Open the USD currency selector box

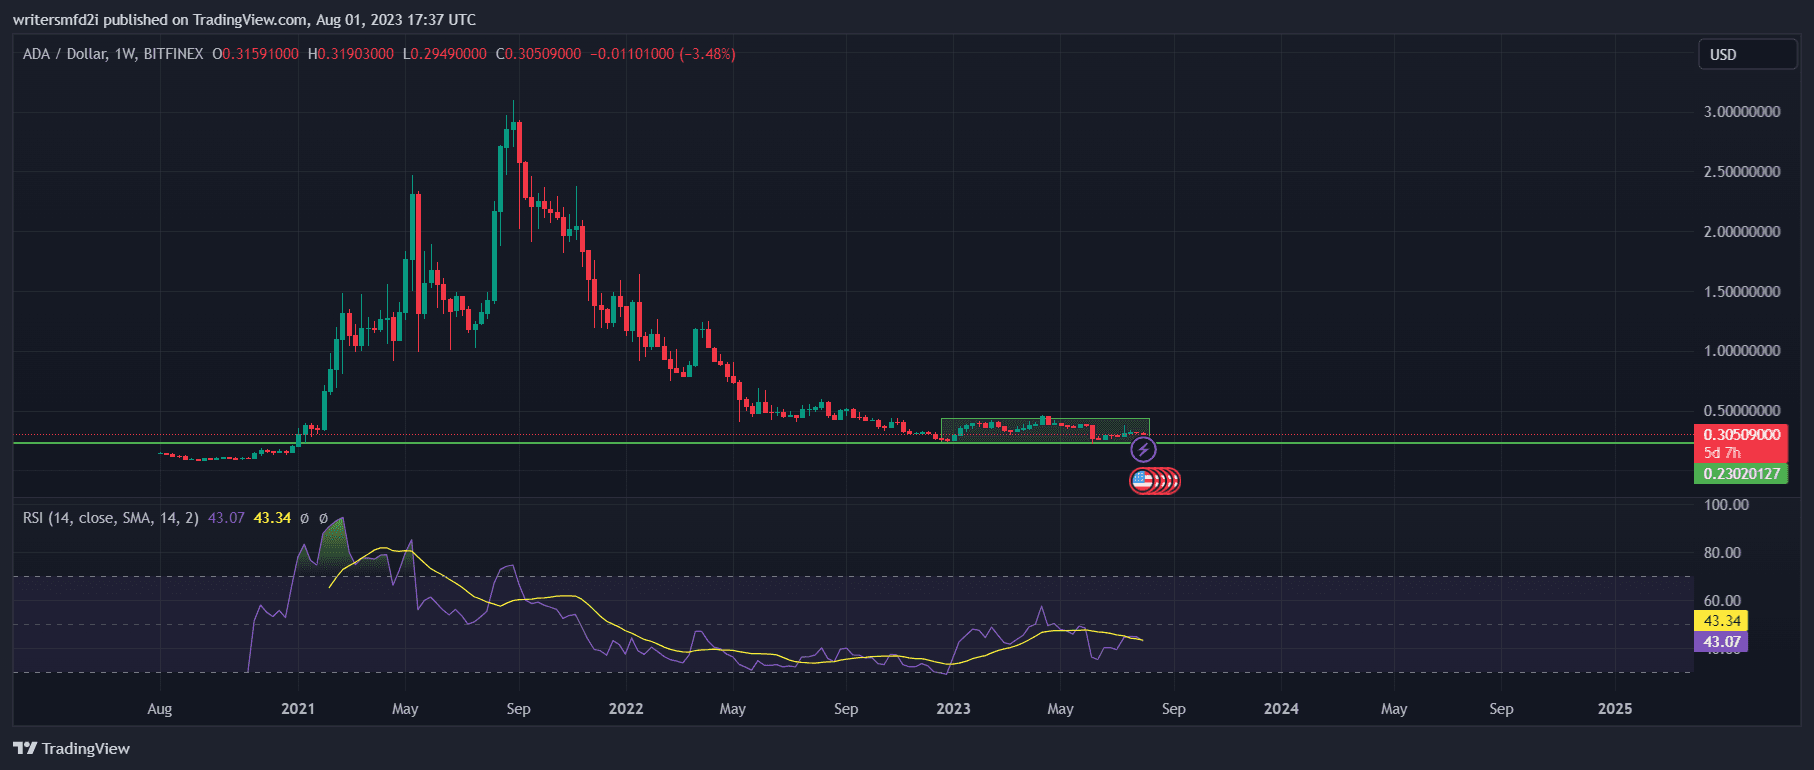pos(1746,55)
